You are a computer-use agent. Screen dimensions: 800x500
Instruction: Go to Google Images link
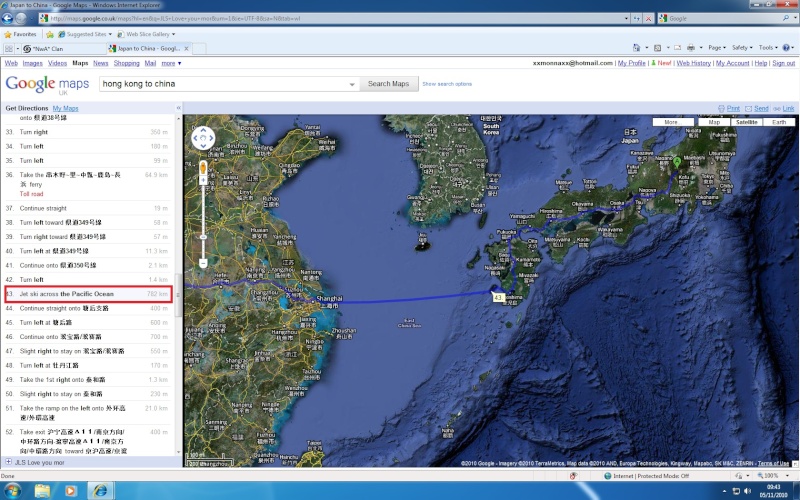click(x=33, y=63)
